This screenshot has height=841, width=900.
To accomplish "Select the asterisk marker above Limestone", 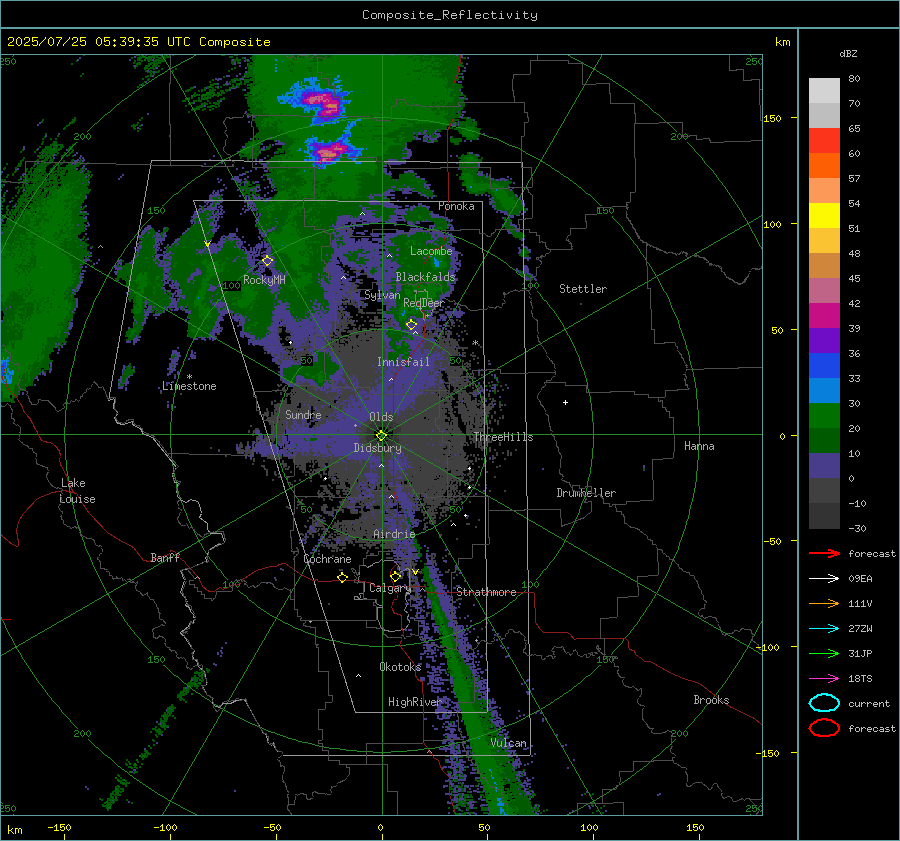I will 189,377.
